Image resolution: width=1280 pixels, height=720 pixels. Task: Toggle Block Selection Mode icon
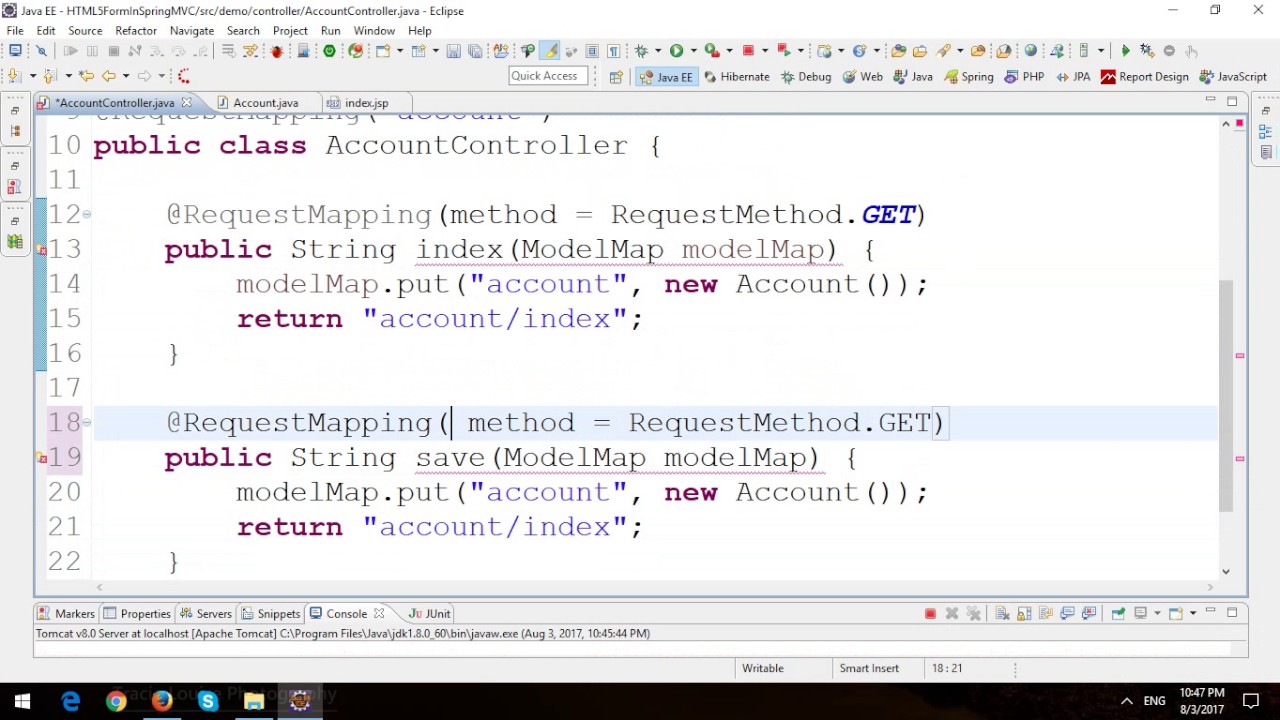tap(592, 50)
